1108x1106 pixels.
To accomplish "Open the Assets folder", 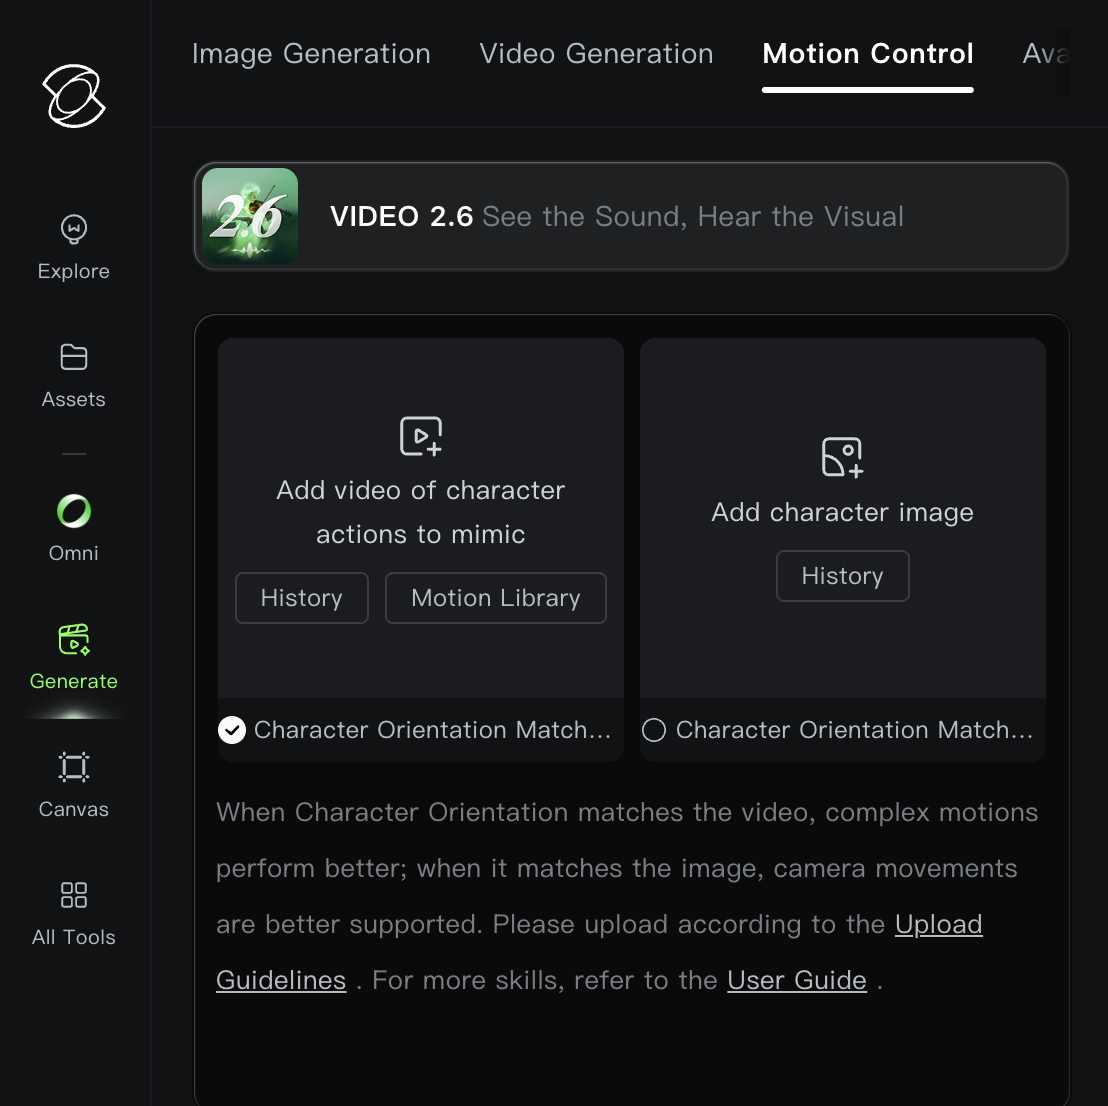I will (74, 375).
